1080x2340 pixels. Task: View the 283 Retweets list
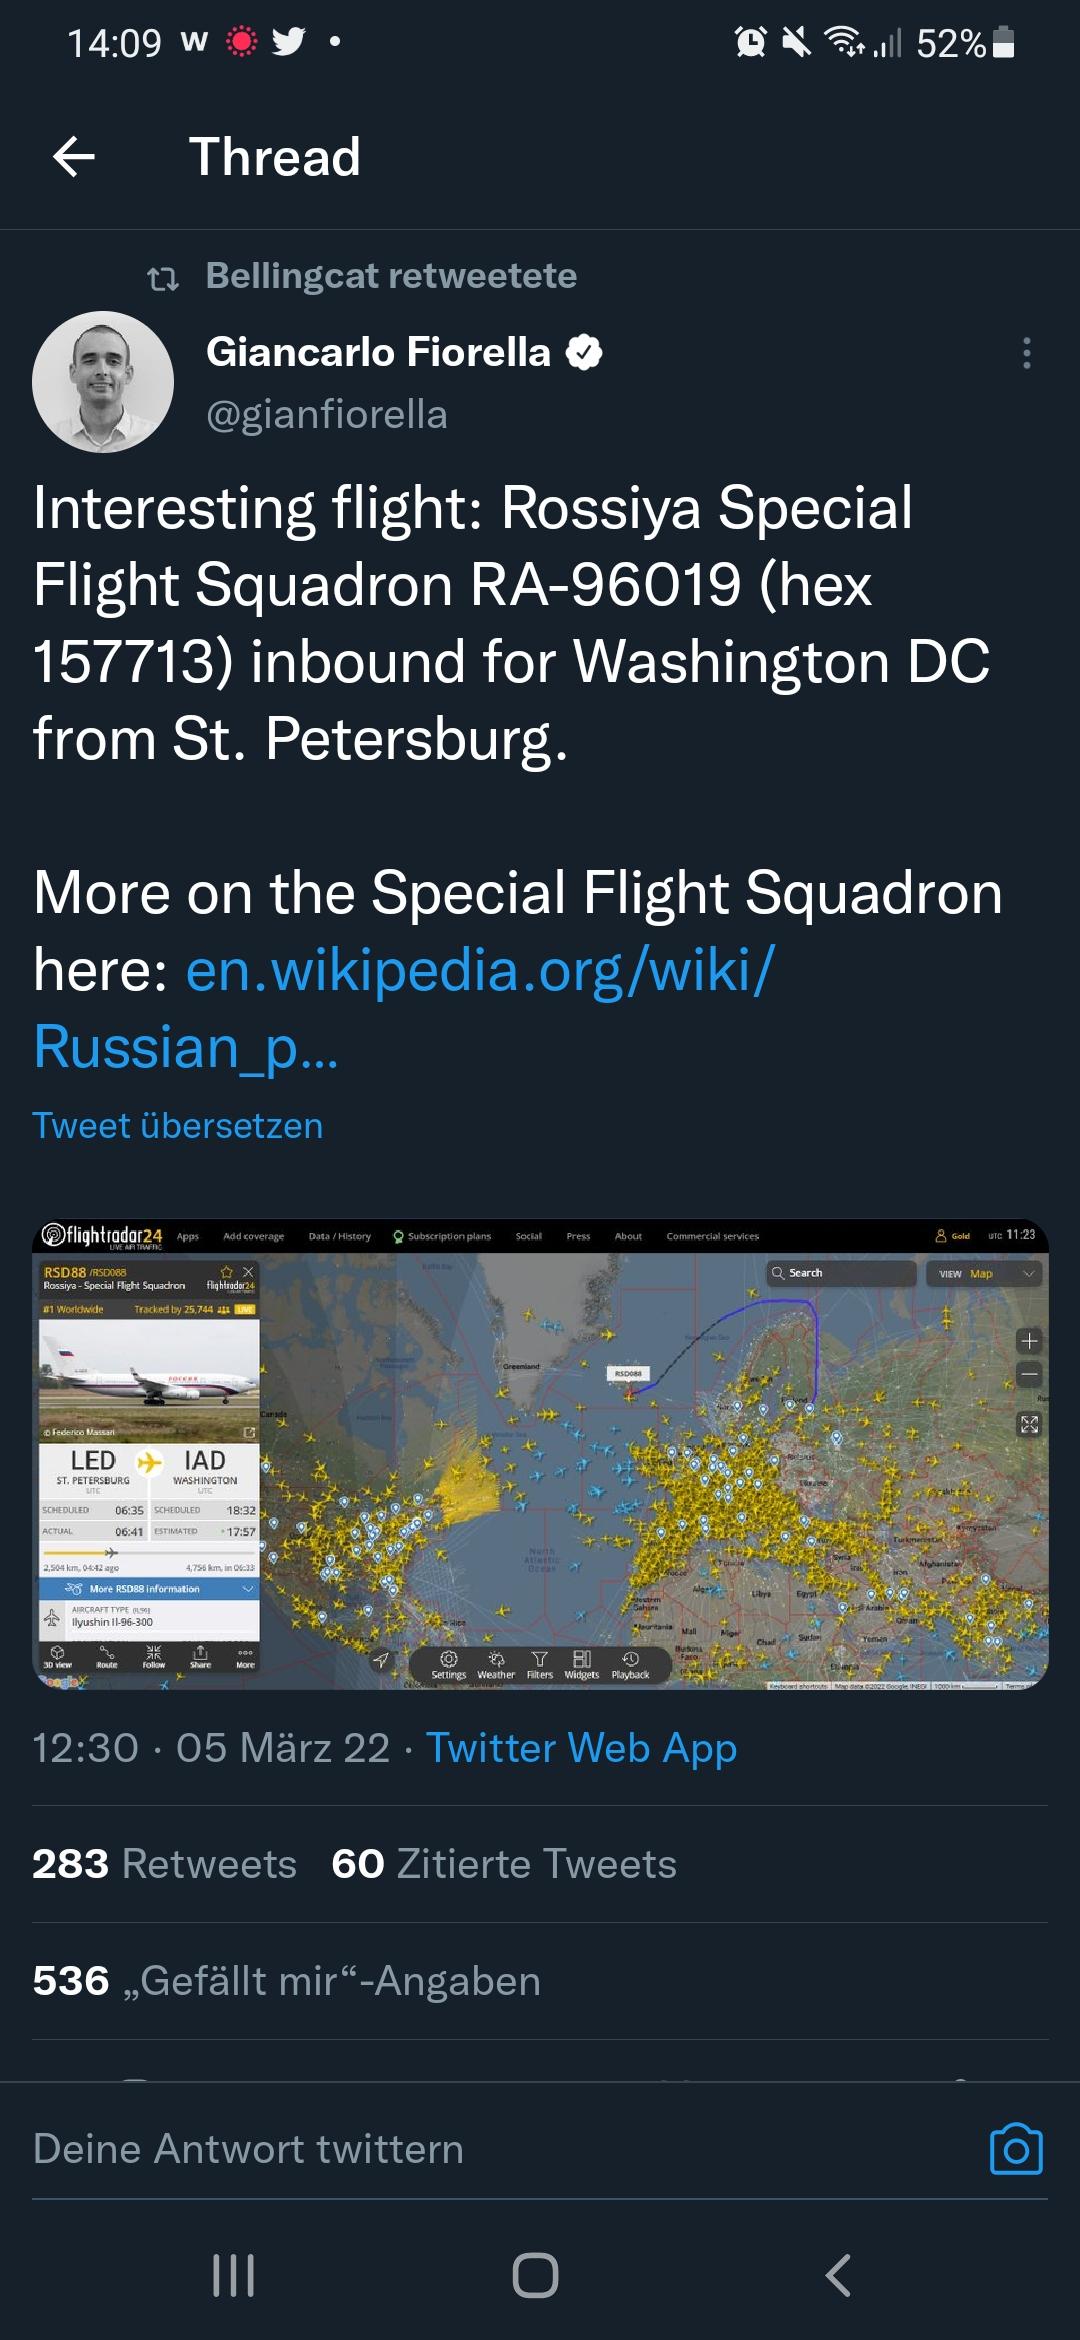165,1864
